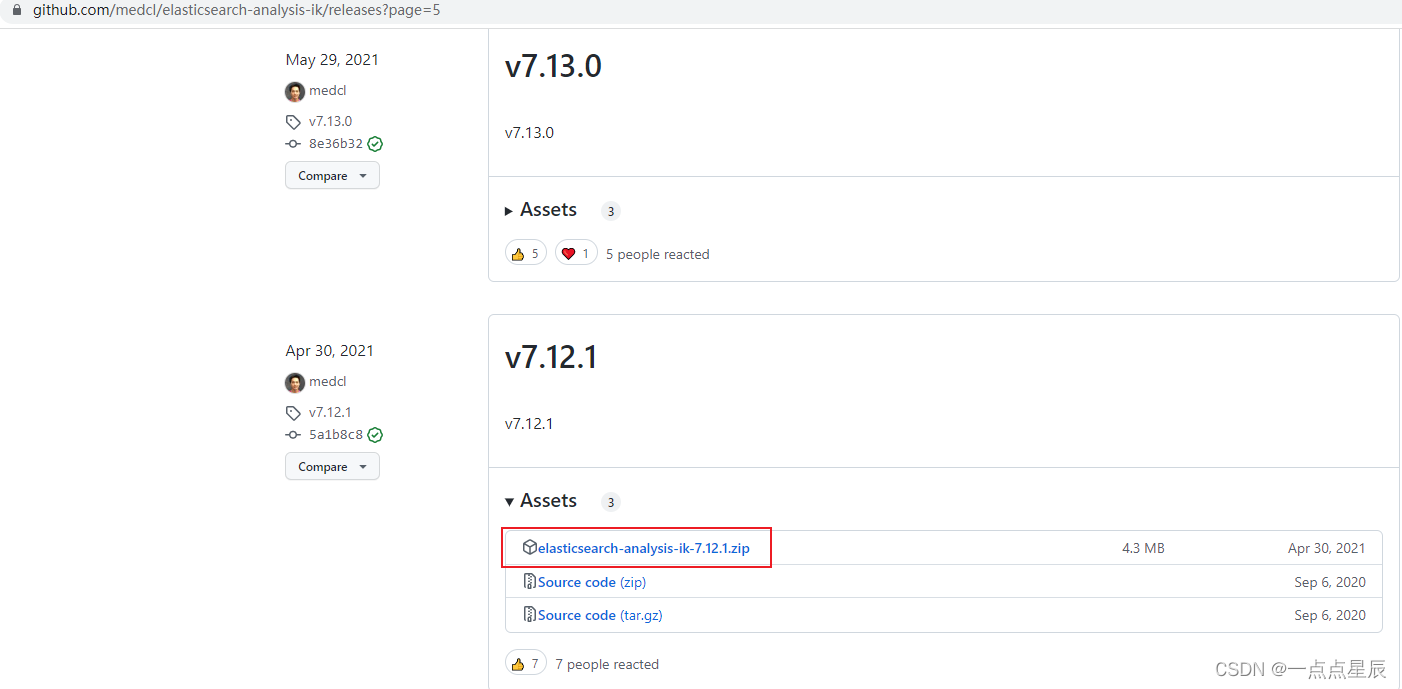1402x689 pixels.
Task: Click the lock icon in the address bar
Action: tap(16, 10)
